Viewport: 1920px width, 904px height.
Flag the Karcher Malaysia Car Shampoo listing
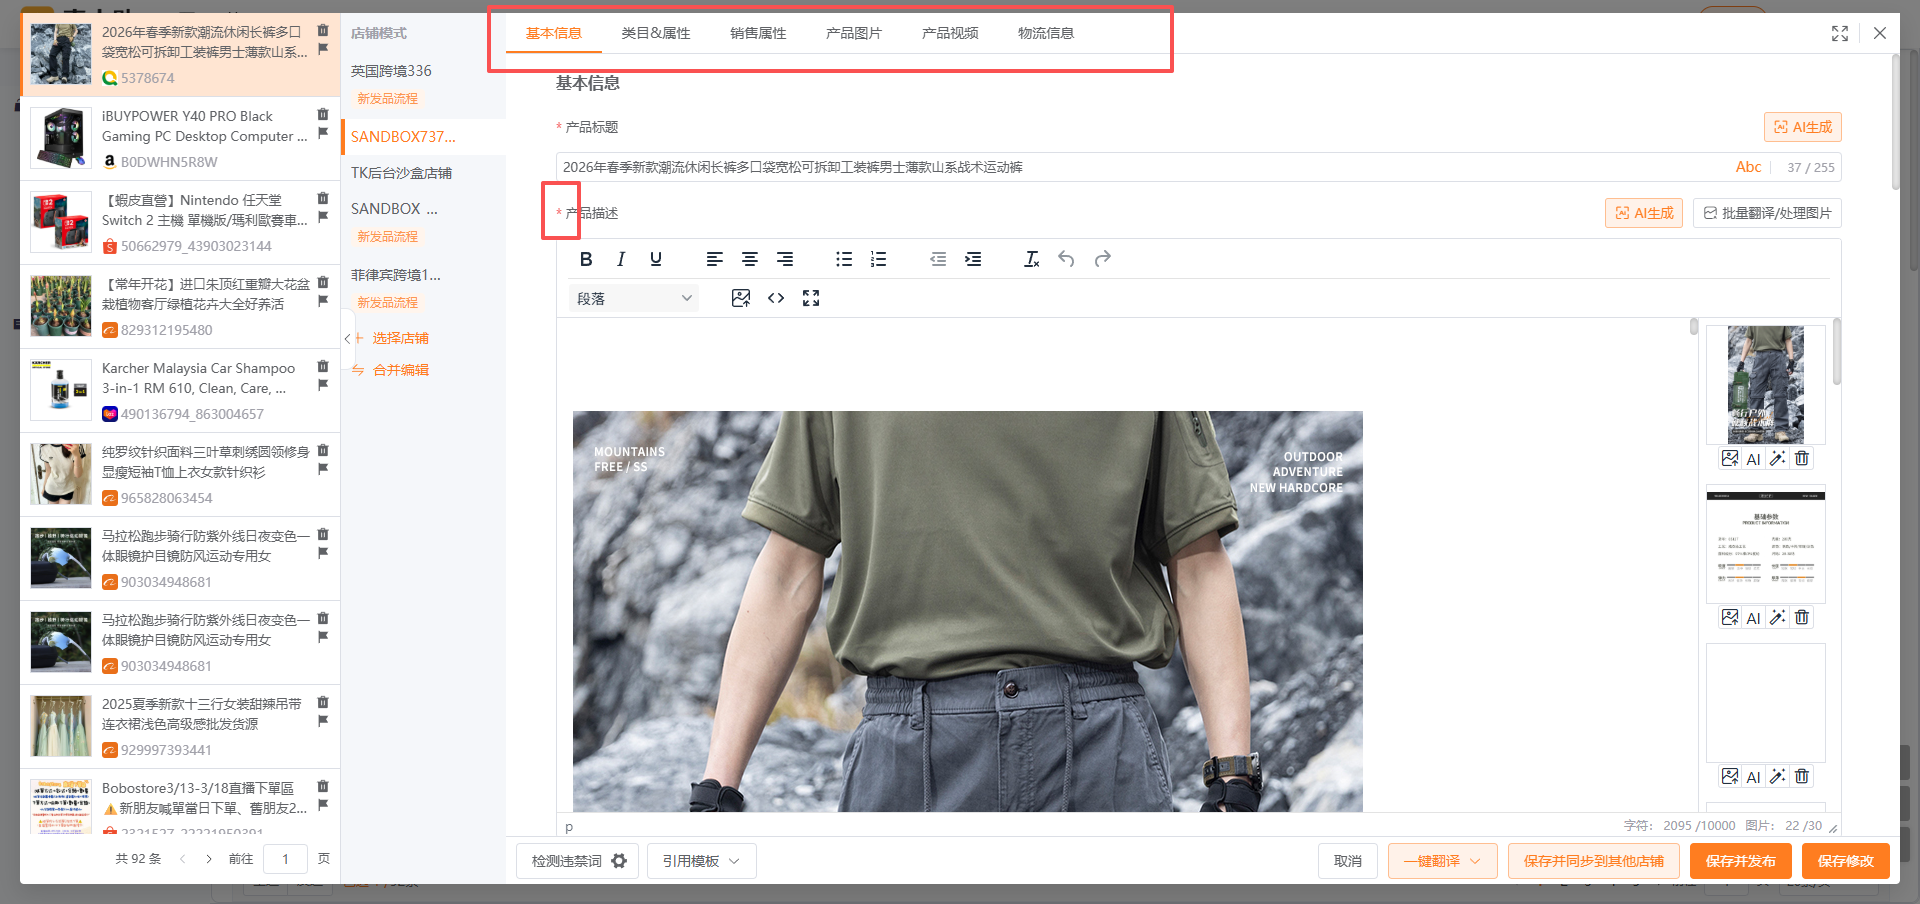point(323,385)
